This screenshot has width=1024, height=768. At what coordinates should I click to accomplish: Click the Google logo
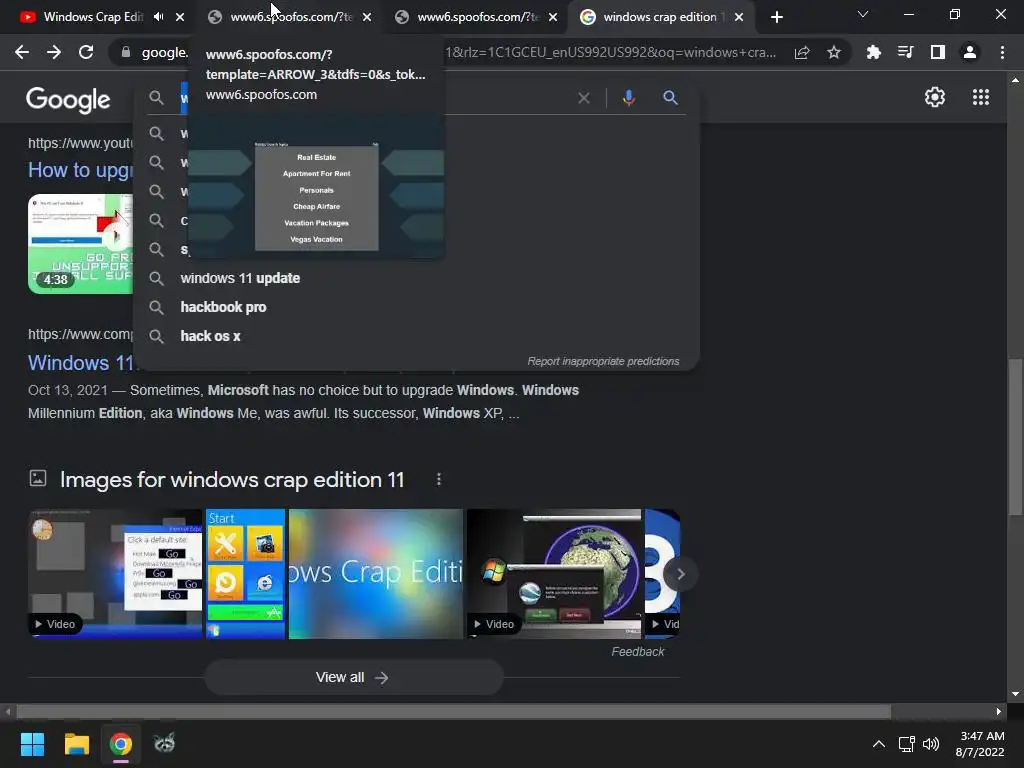coord(68,99)
